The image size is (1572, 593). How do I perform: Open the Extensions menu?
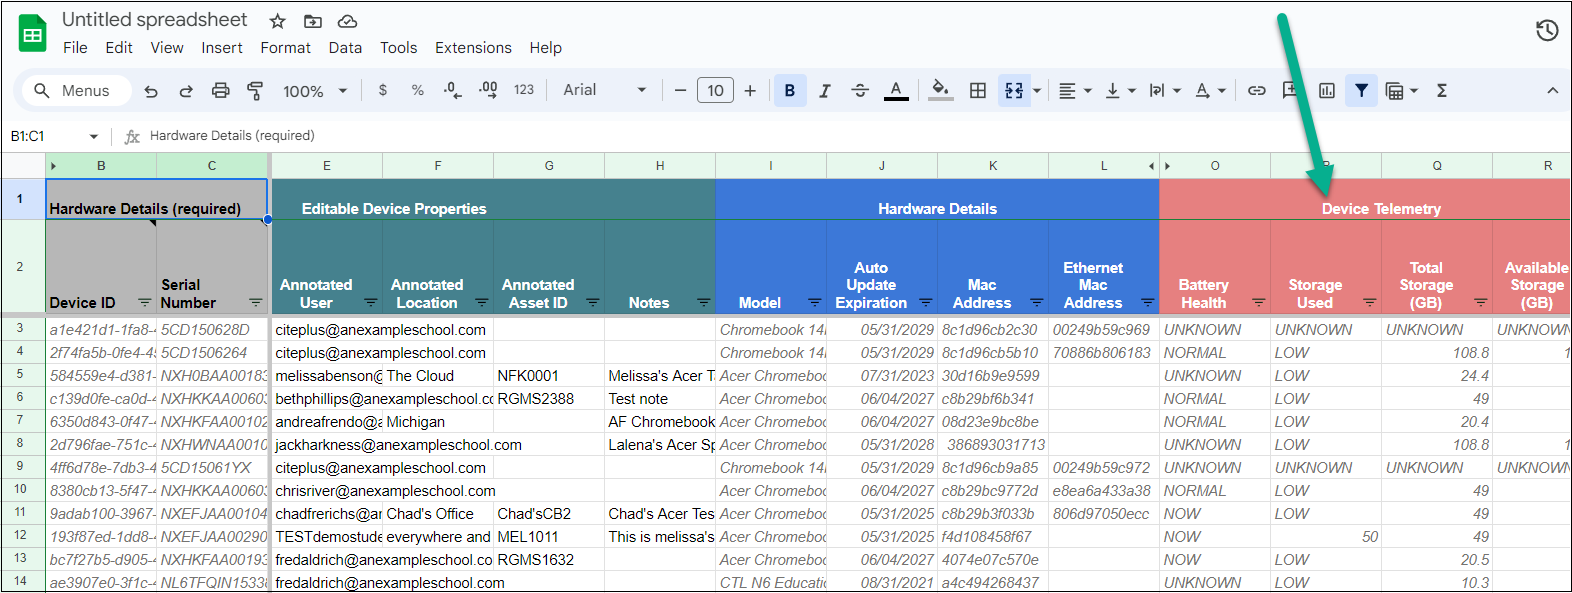[x=473, y=47]
